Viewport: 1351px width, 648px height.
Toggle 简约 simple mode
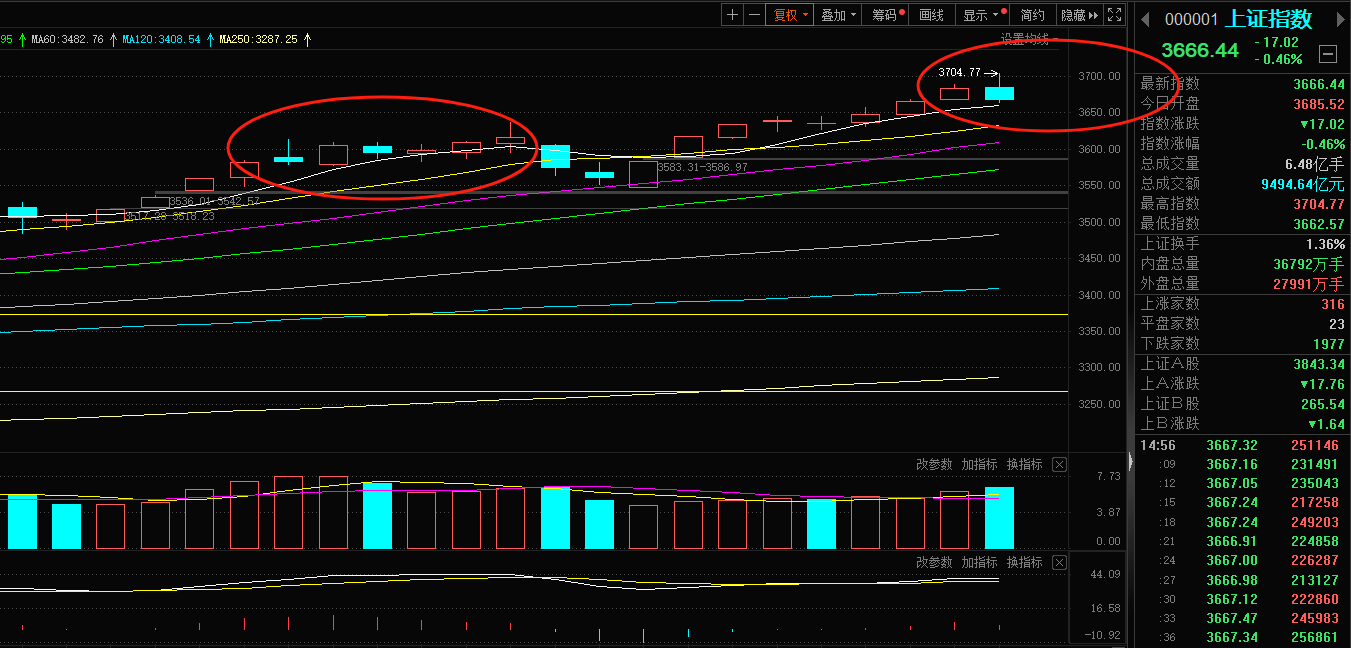1032,15
